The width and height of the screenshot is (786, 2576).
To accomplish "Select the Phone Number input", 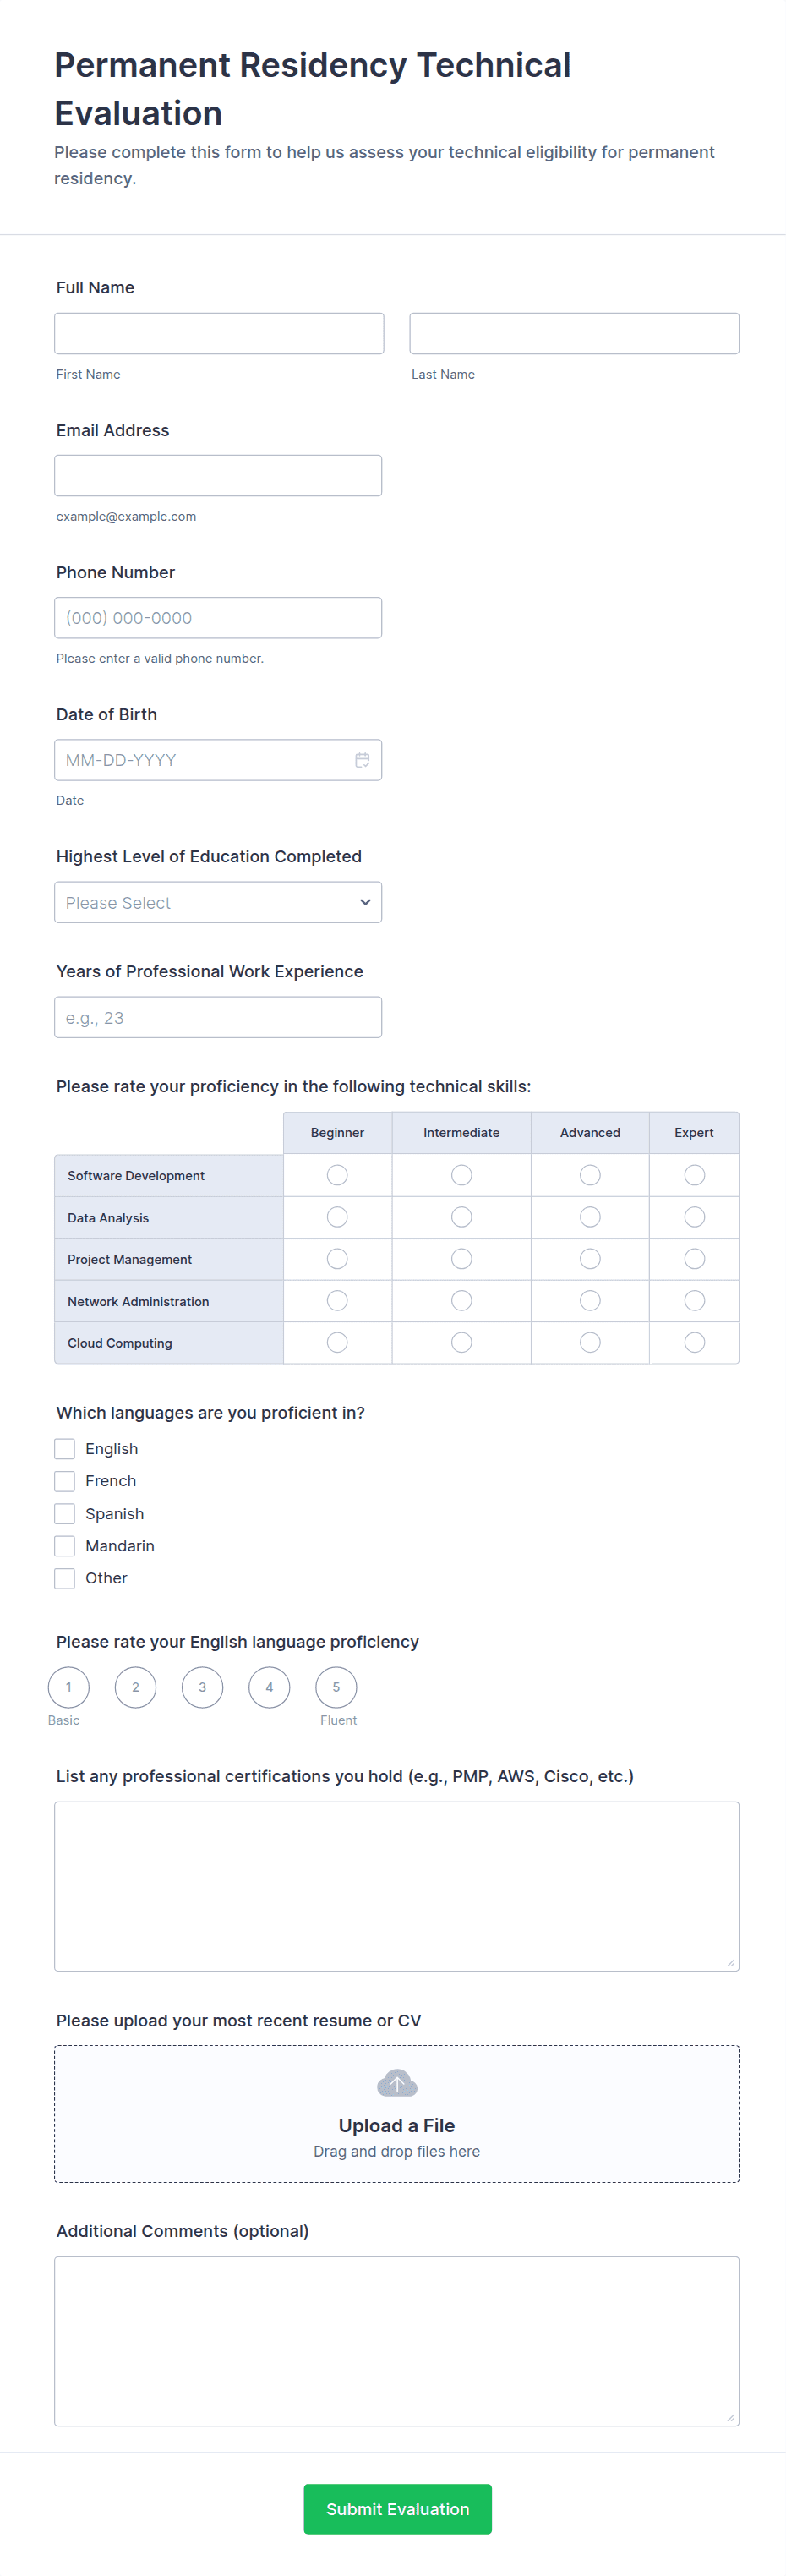I will 218,618.
